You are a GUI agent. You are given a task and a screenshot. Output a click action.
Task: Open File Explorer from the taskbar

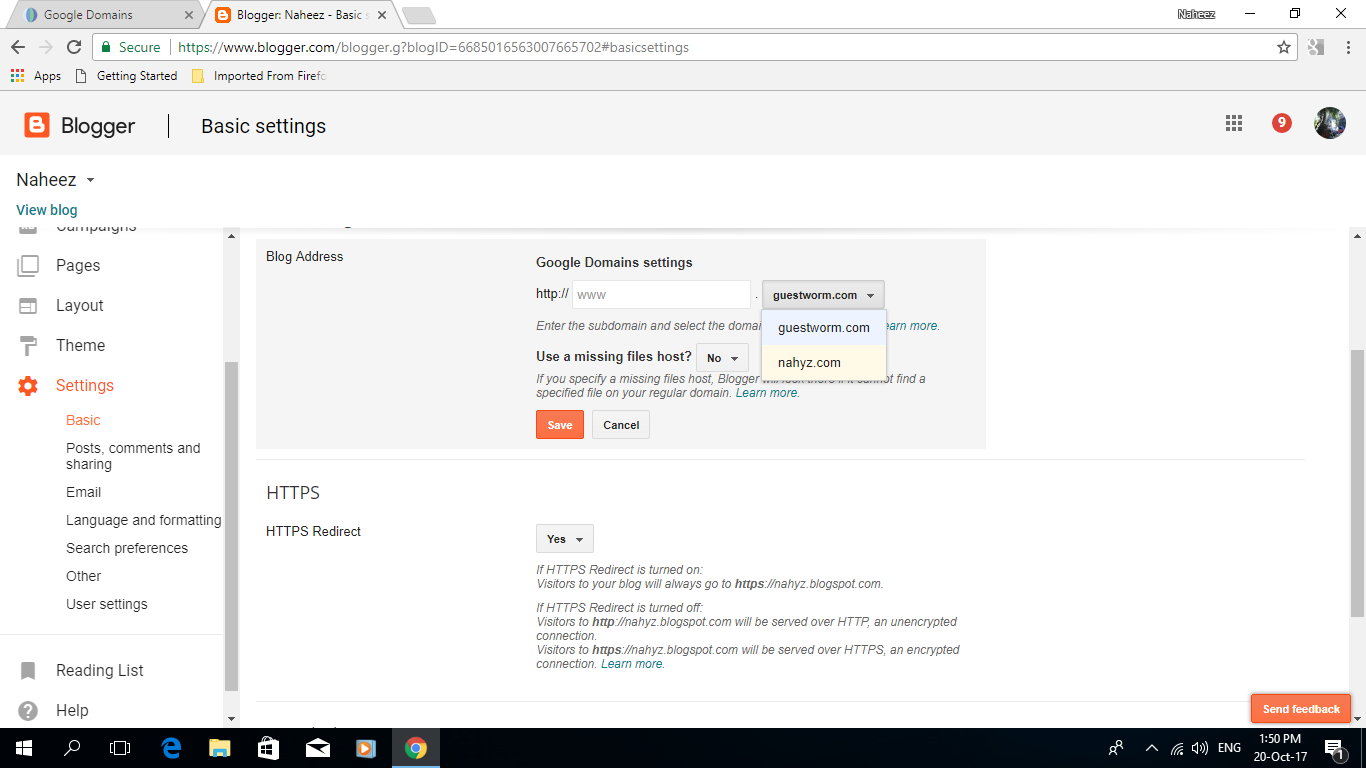220,748
